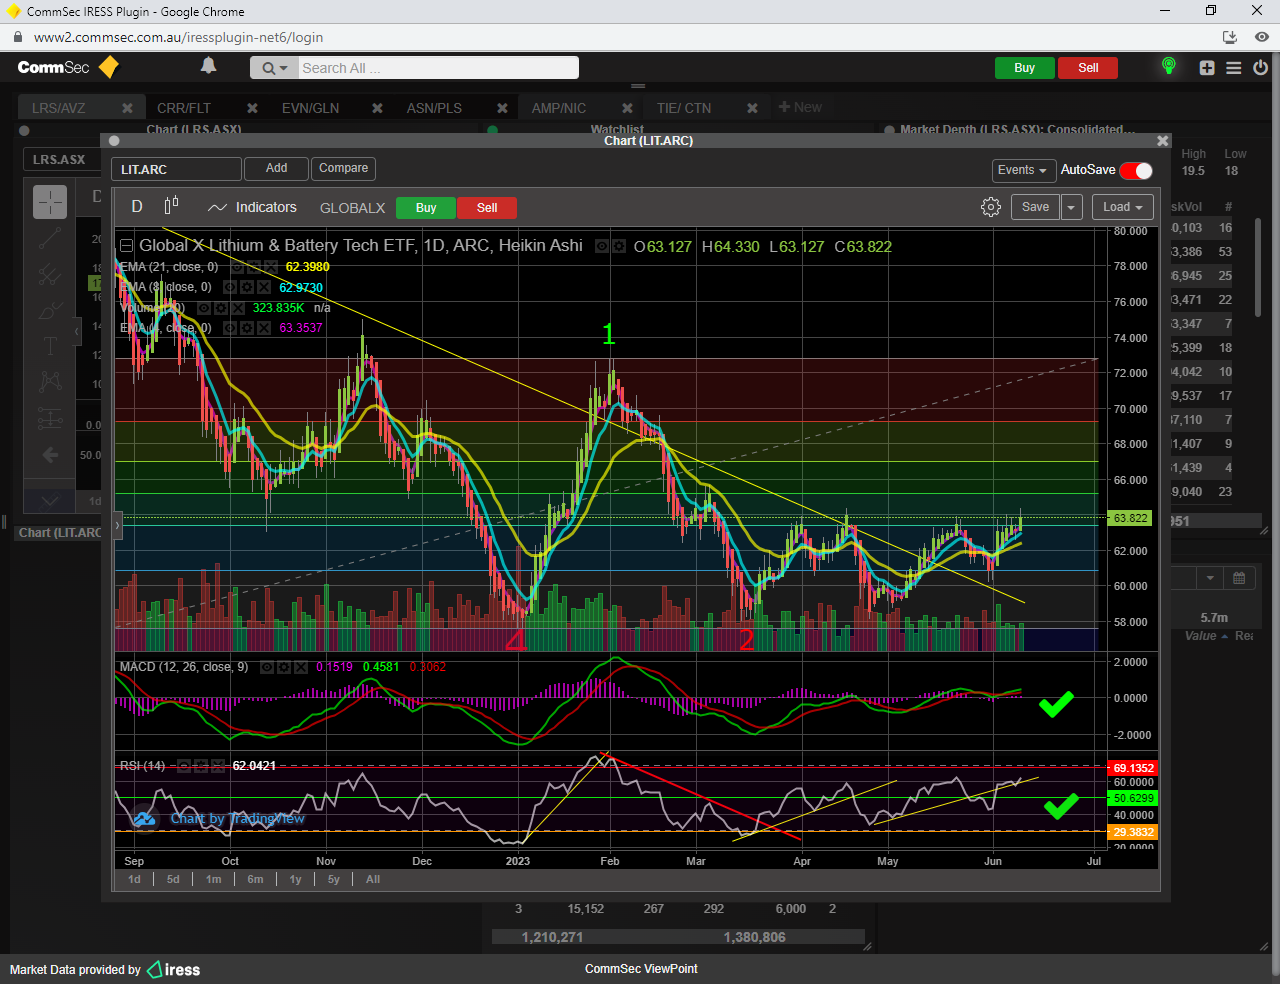The image size is (1280, 984).
Task: Open the Save options dropdown arrow
Action: (x=1071, y=207)
